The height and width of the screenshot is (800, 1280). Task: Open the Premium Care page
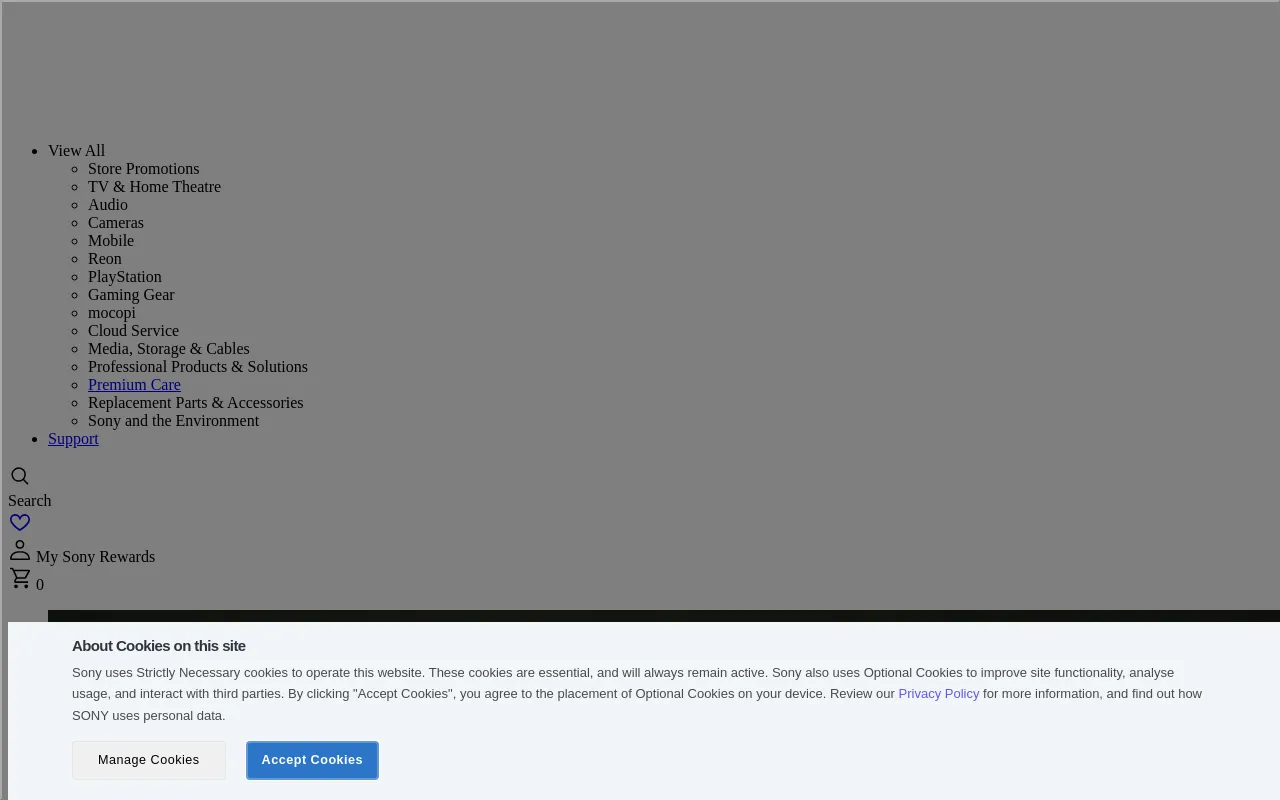(134, 385)
